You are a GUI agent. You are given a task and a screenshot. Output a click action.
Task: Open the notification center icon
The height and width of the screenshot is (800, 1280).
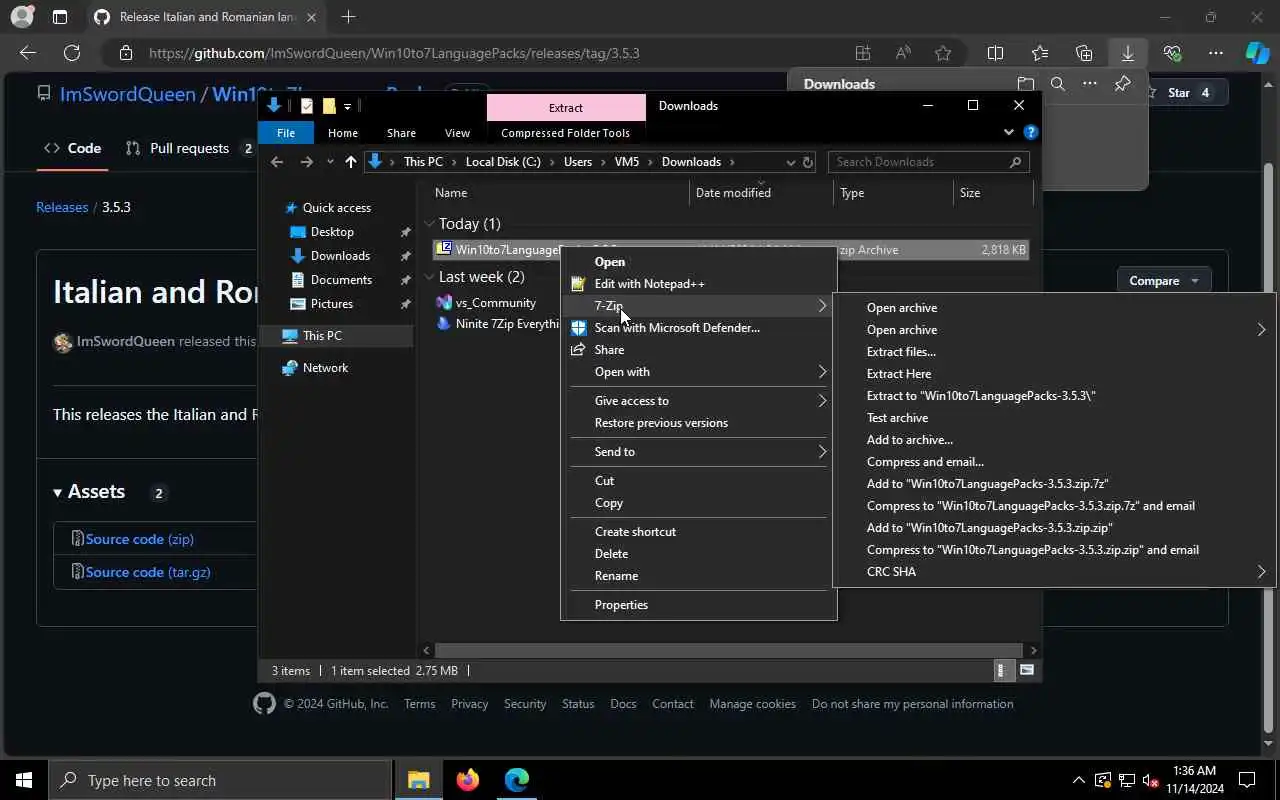tap(1247, 780)
